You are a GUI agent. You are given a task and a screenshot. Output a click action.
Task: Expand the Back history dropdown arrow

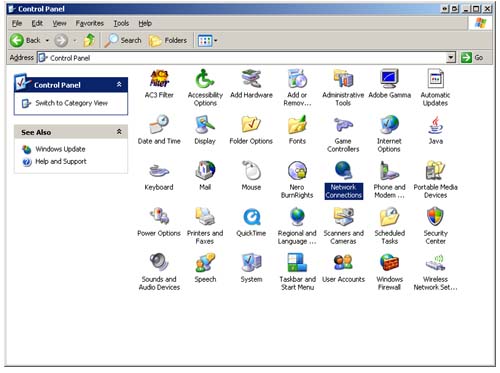(x=47, y=40)
